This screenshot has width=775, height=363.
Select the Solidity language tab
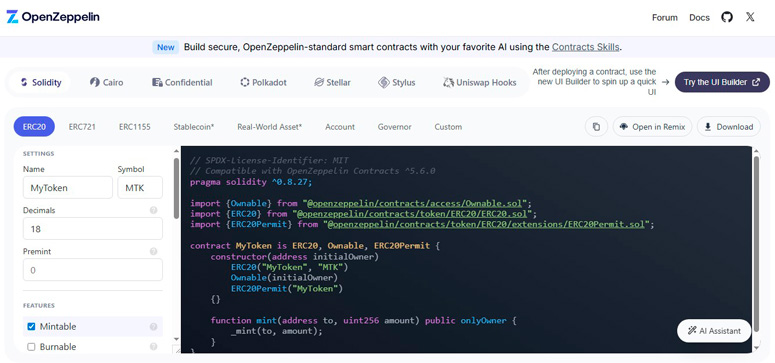(x=41, y=83)
